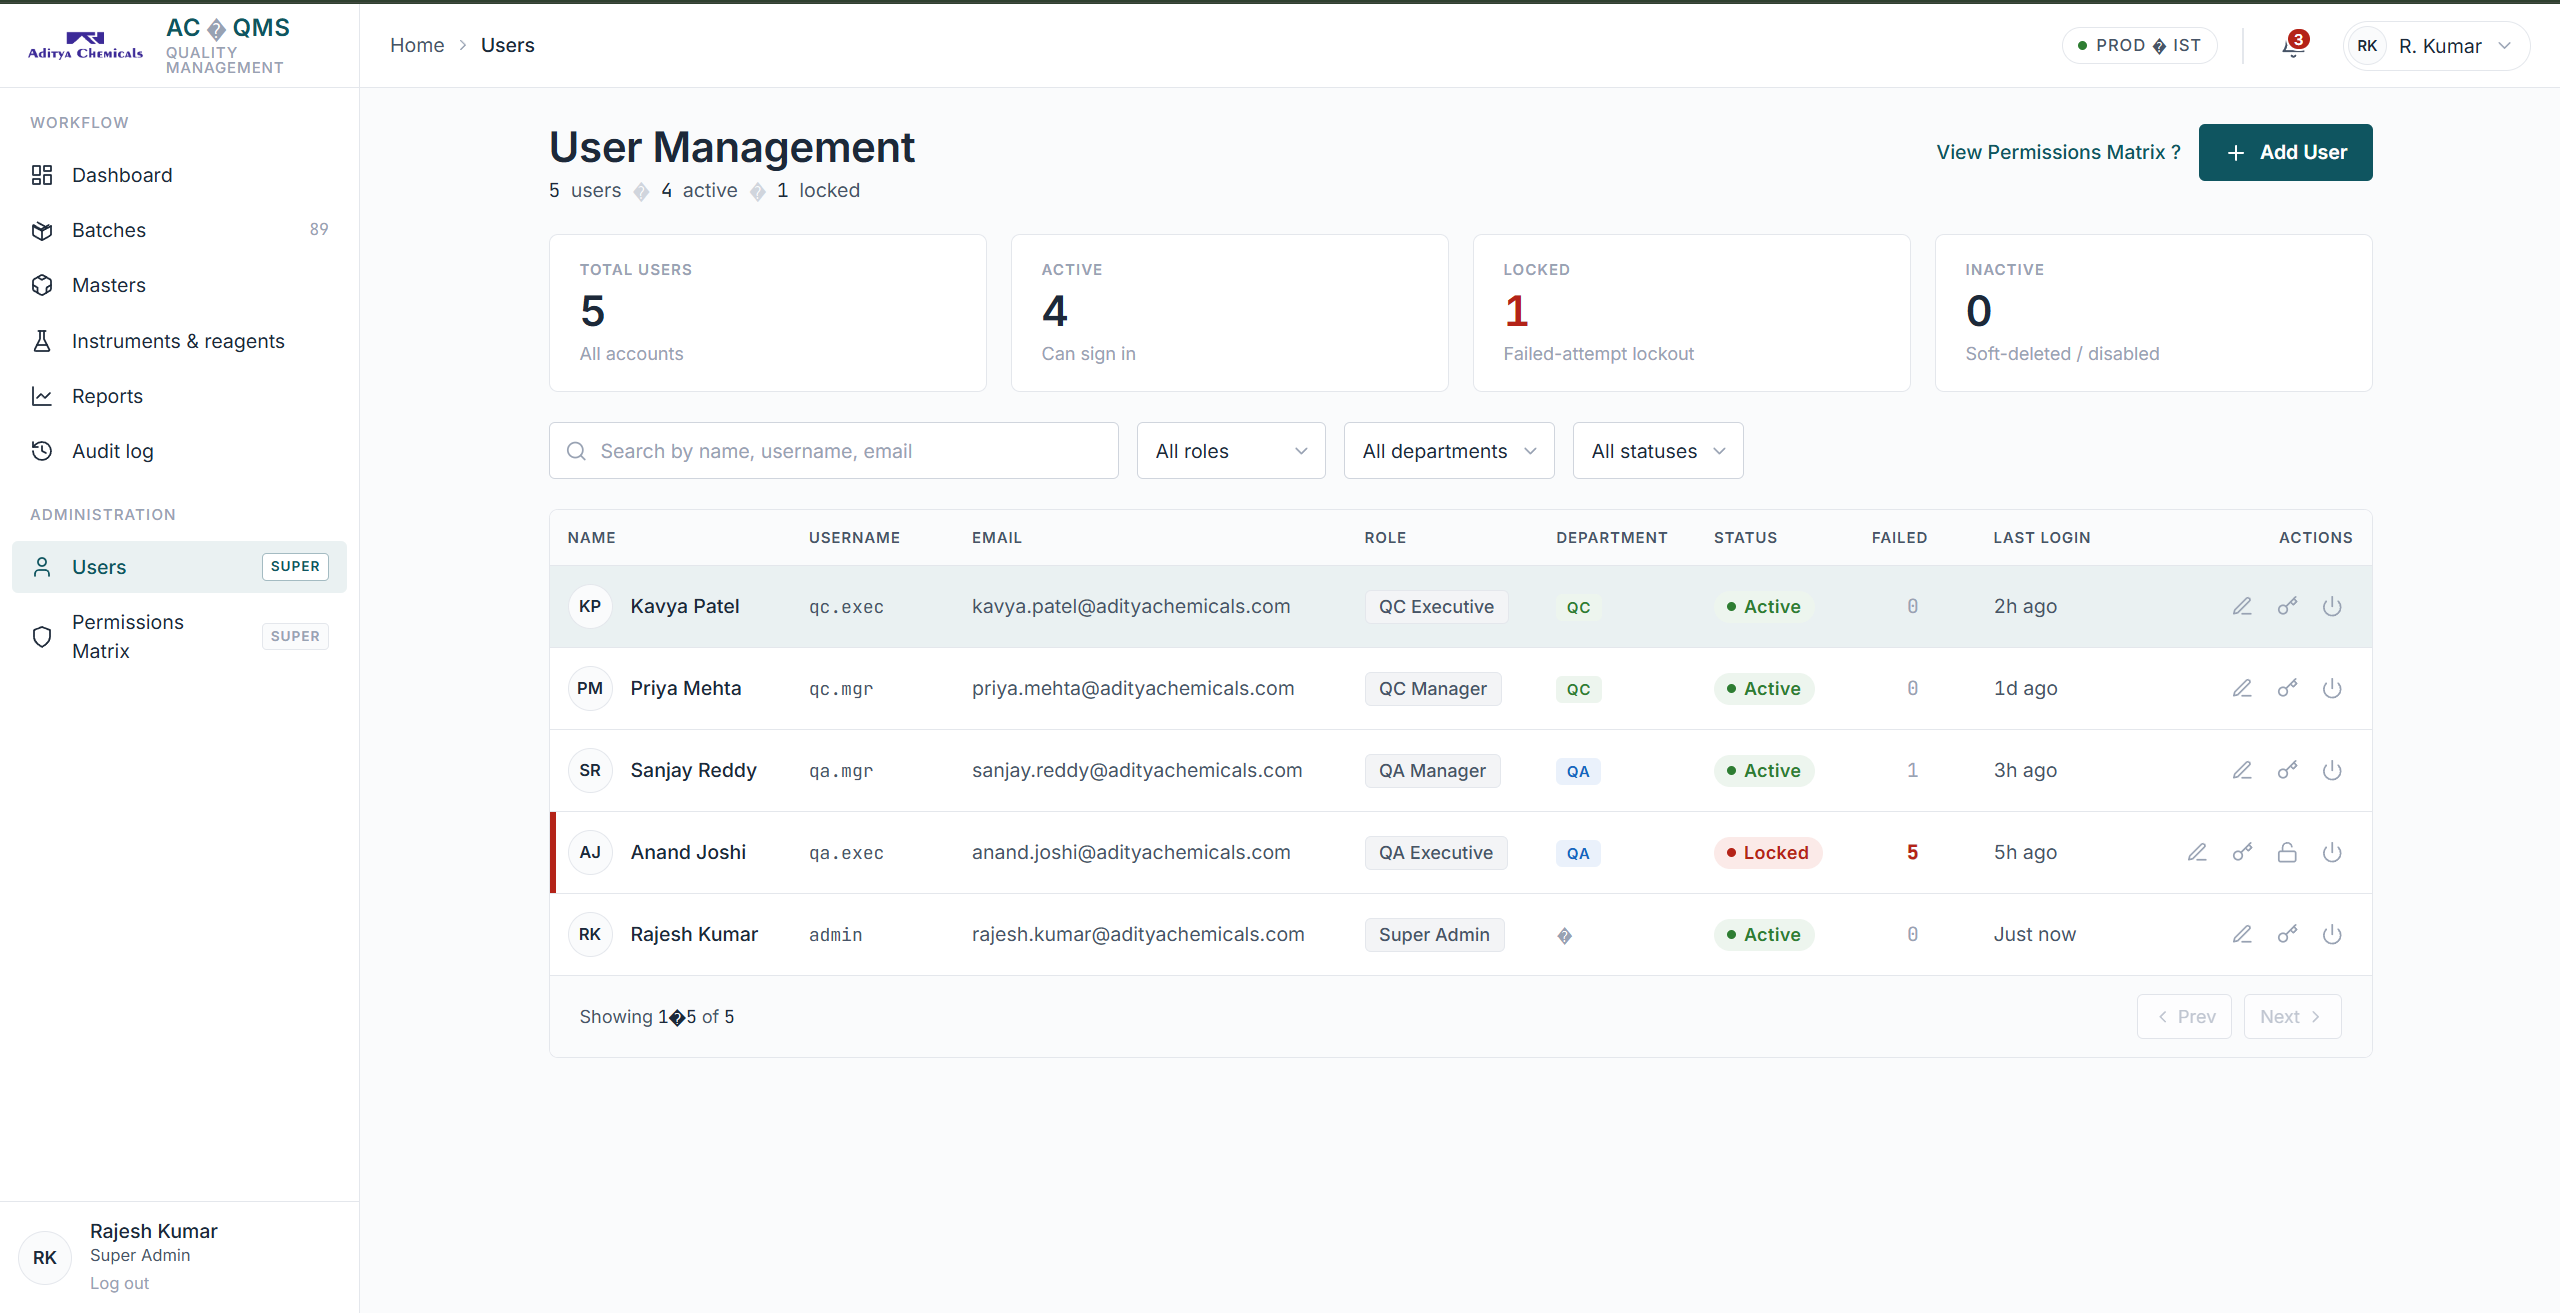Expand R. Kumar account menu
This screenshot has width=2560, height=1313.
click(2436, 46)
